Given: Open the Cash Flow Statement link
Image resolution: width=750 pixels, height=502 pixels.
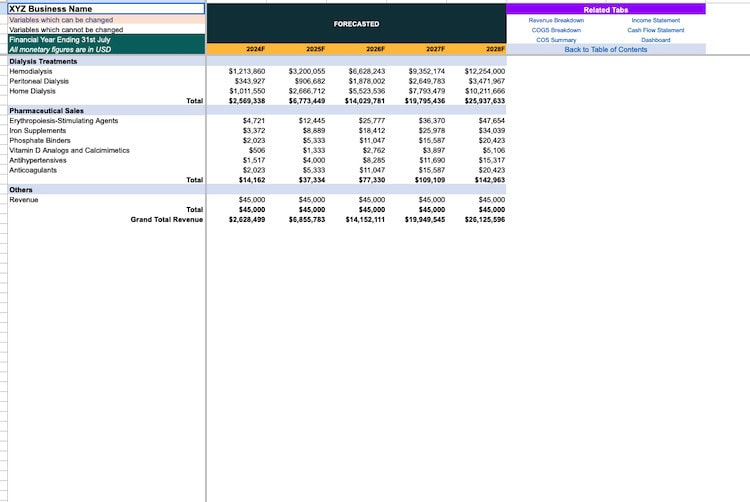Looking at the screenshot, I should pyautogui.click(x=655, y=30).
